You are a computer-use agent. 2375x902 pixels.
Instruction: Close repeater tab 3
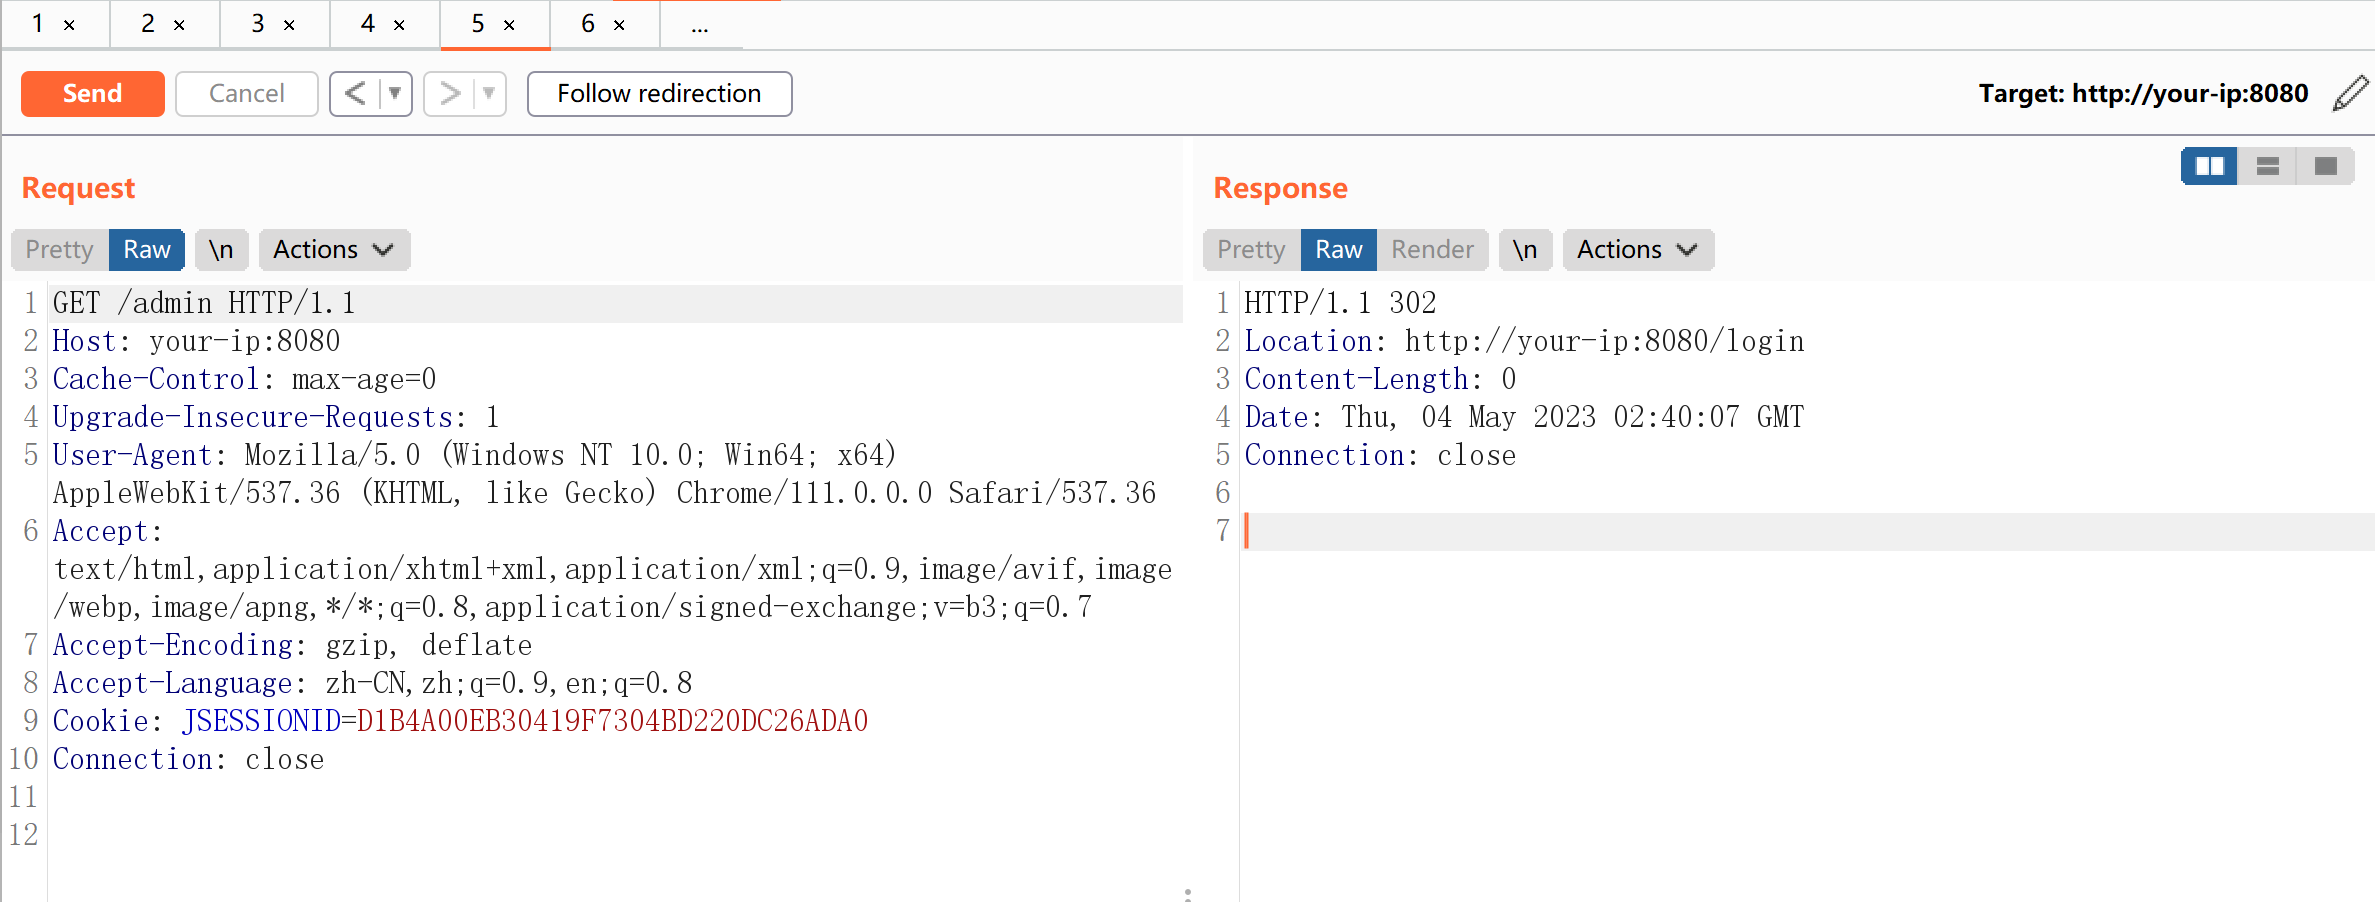(x=289, y=25)
